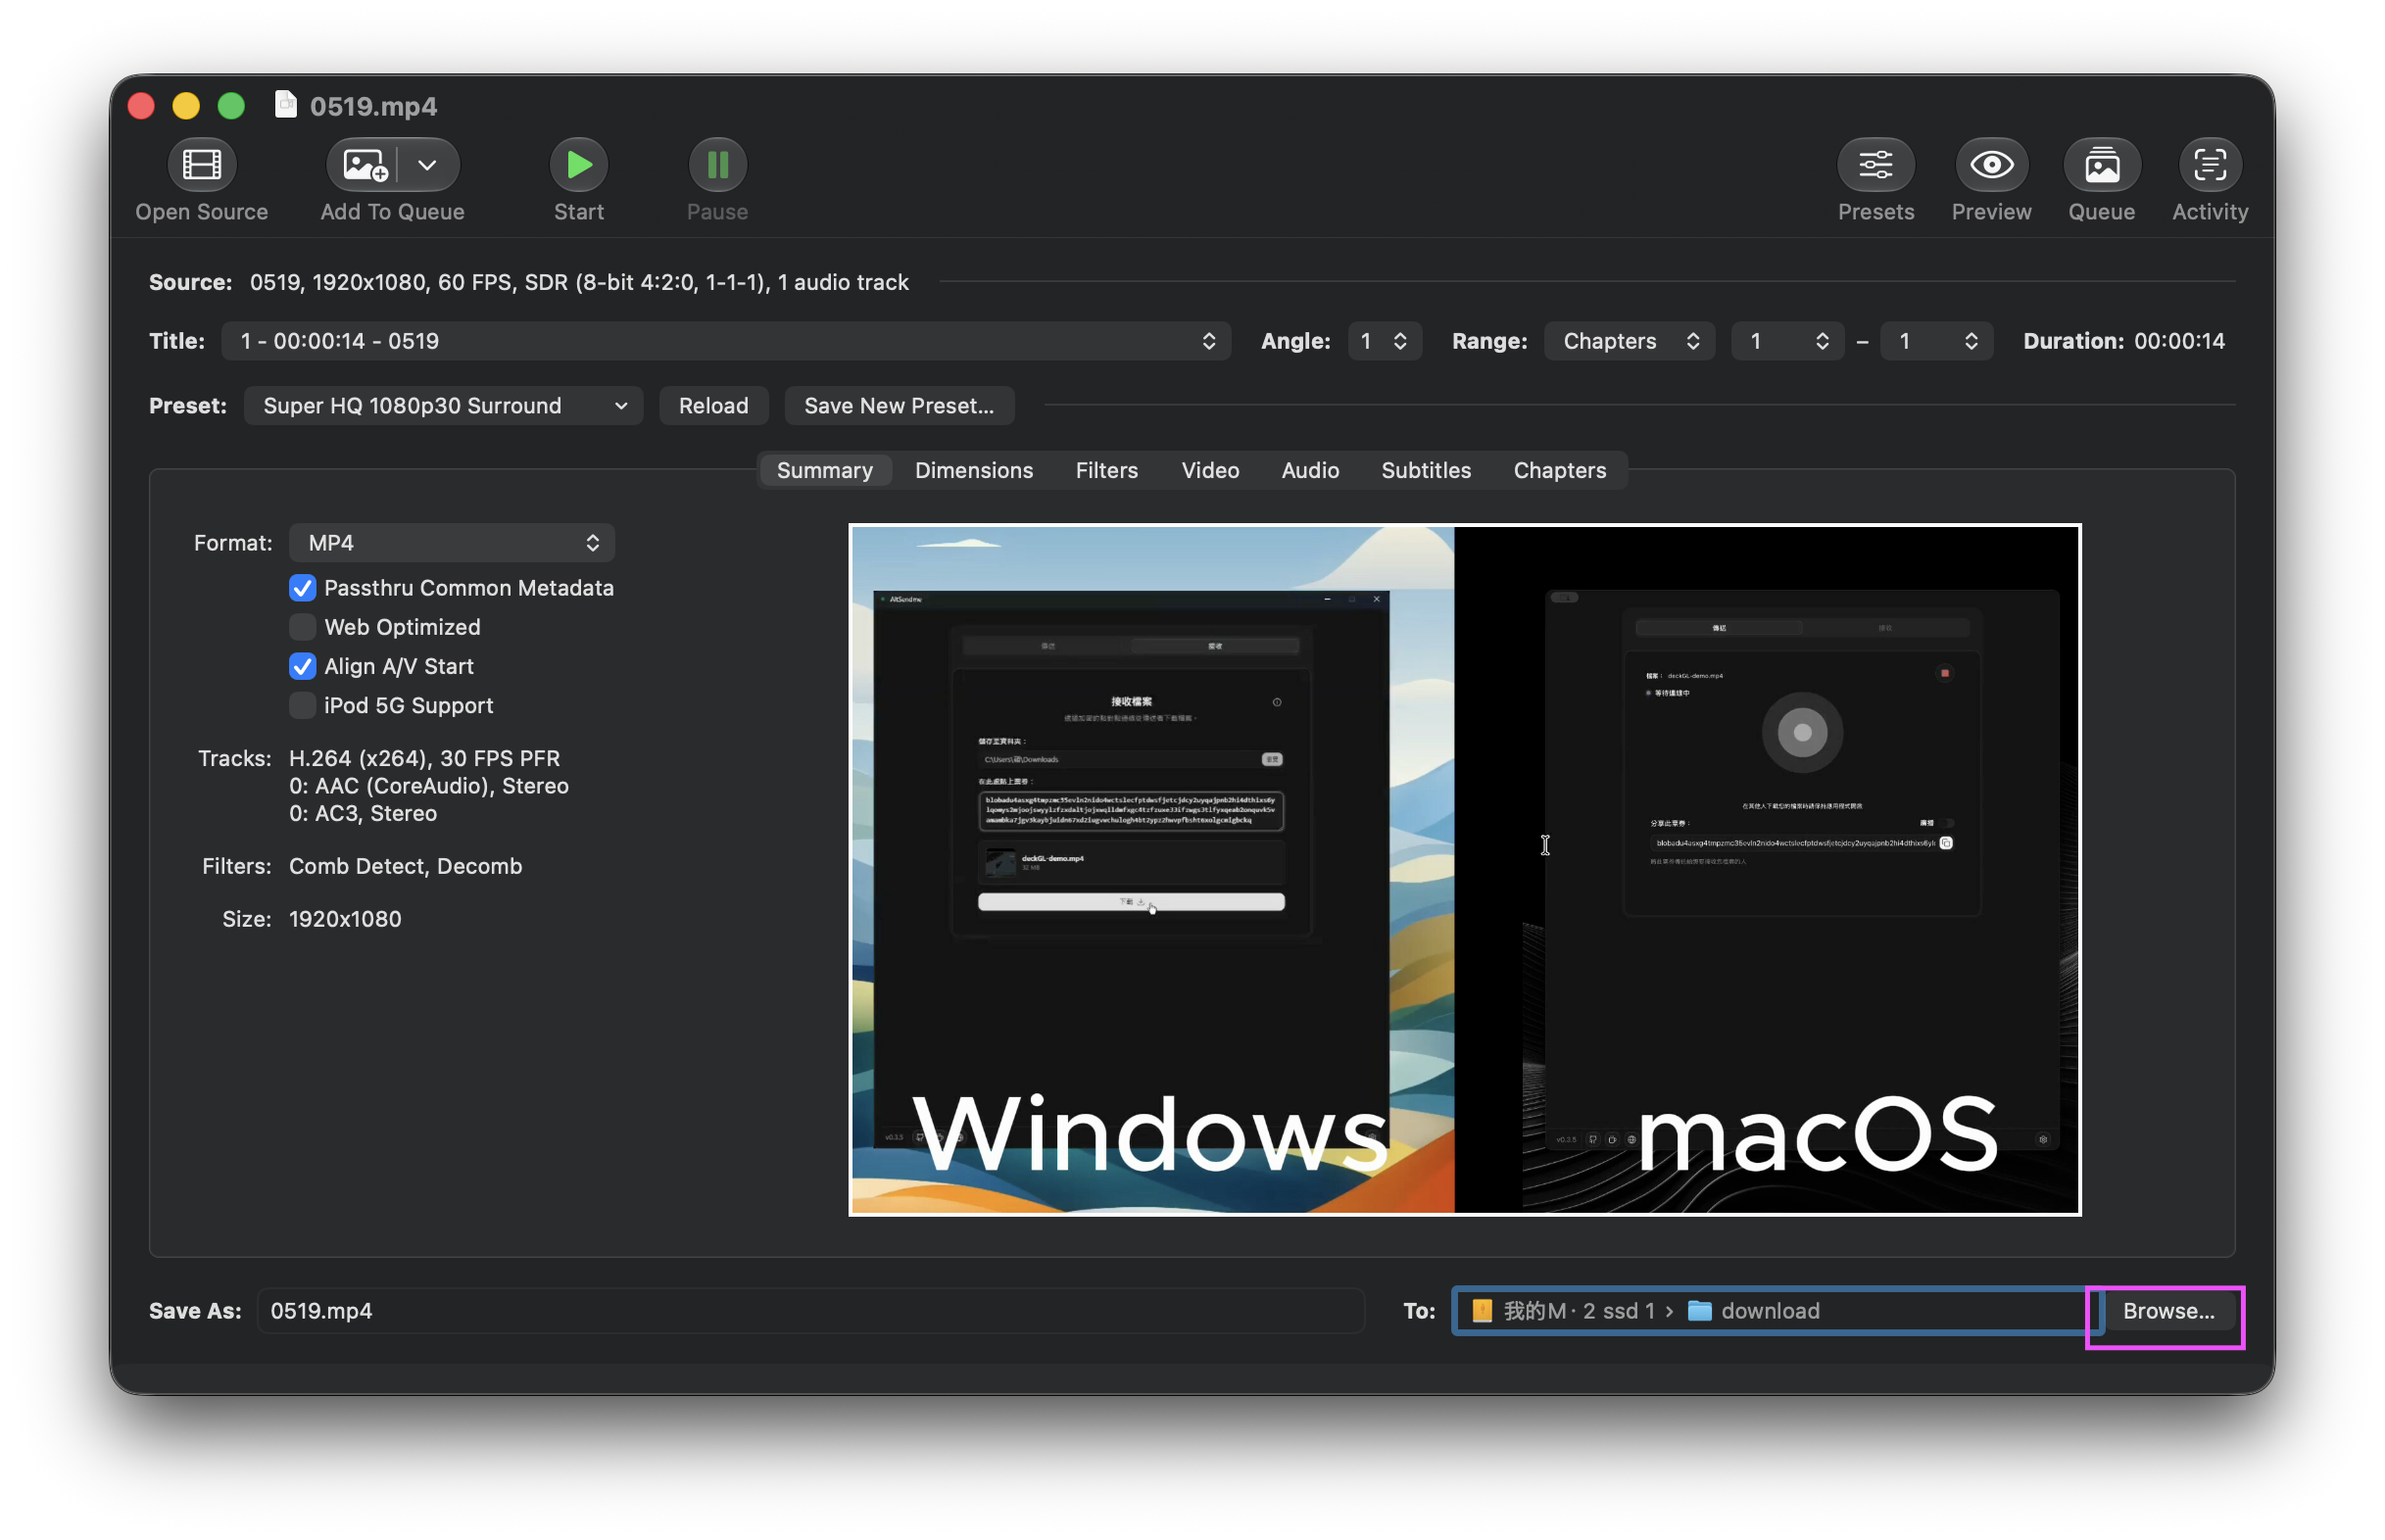This screenshot has width=2385, height=1540.
Task: Enable the Web Optimized checkbox
Action: (302, 626)
